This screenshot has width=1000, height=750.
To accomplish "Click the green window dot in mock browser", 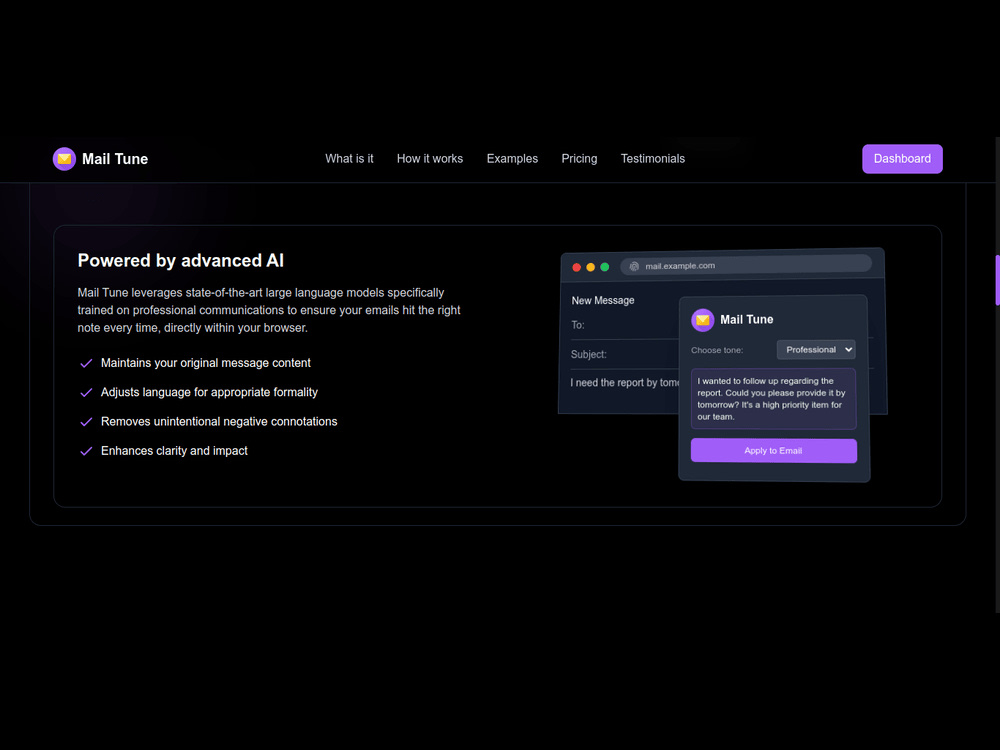I will point(605,267).
